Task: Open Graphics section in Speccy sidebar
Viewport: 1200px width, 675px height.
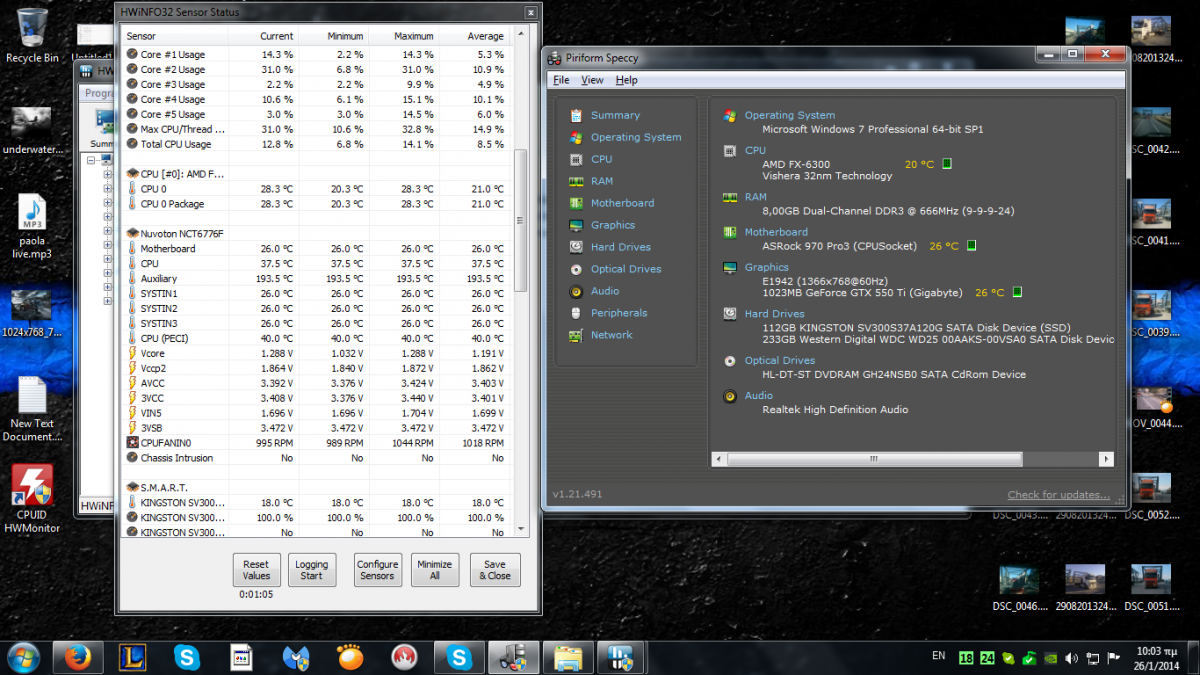Action: point(612,225)
